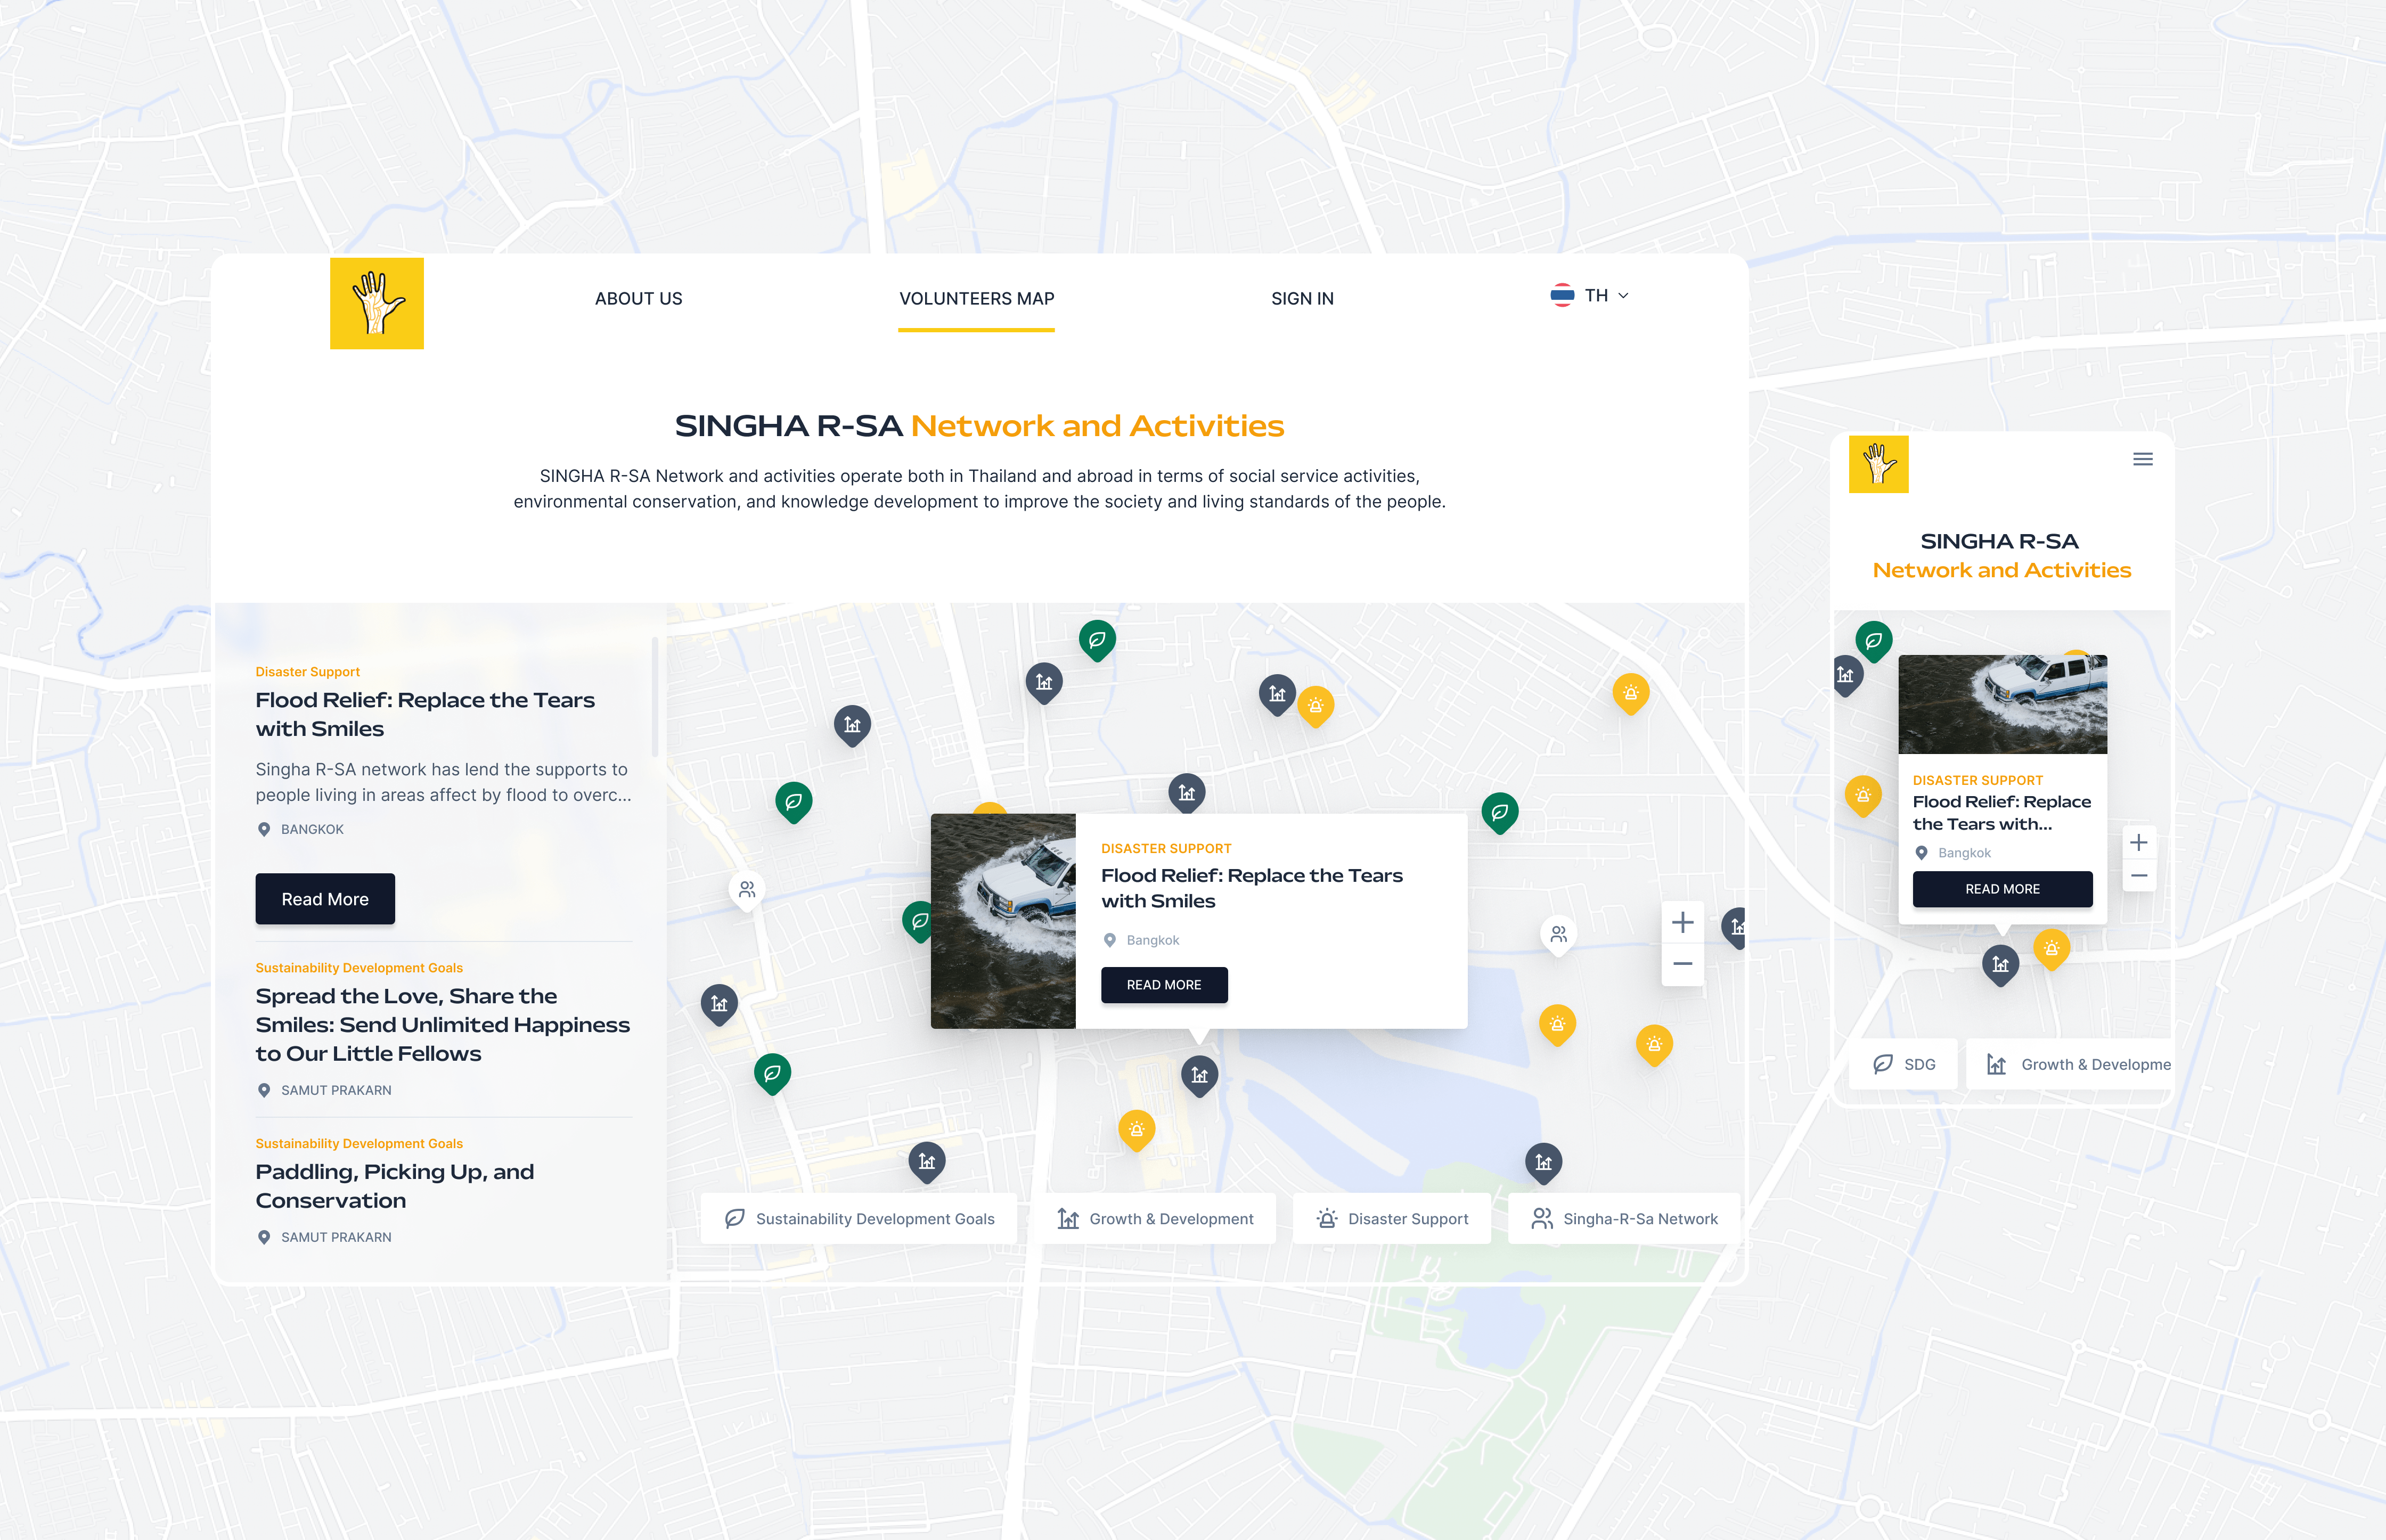This screenshot has width=2386, height=1540.
Task: Zoom in on the mobile map
Action: click(2138, 842)
